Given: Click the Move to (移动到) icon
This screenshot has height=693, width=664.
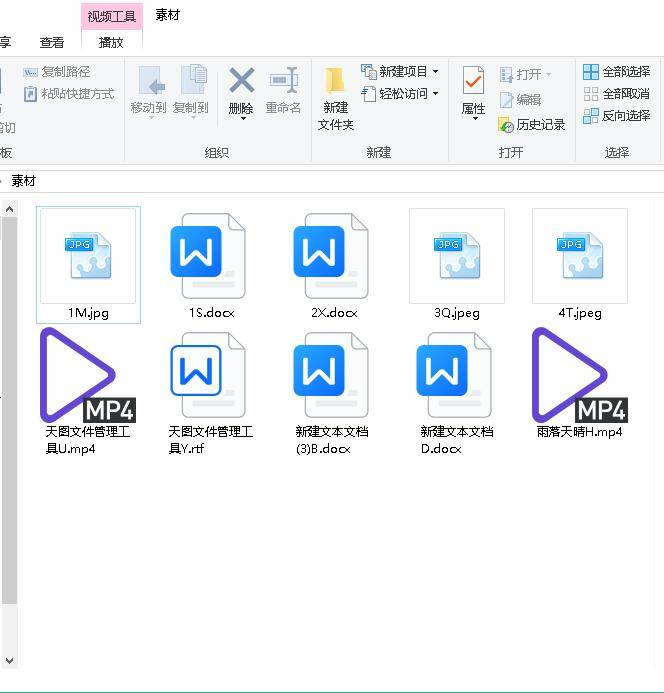Looking at the screenshot, I should (x=150, y=80).
